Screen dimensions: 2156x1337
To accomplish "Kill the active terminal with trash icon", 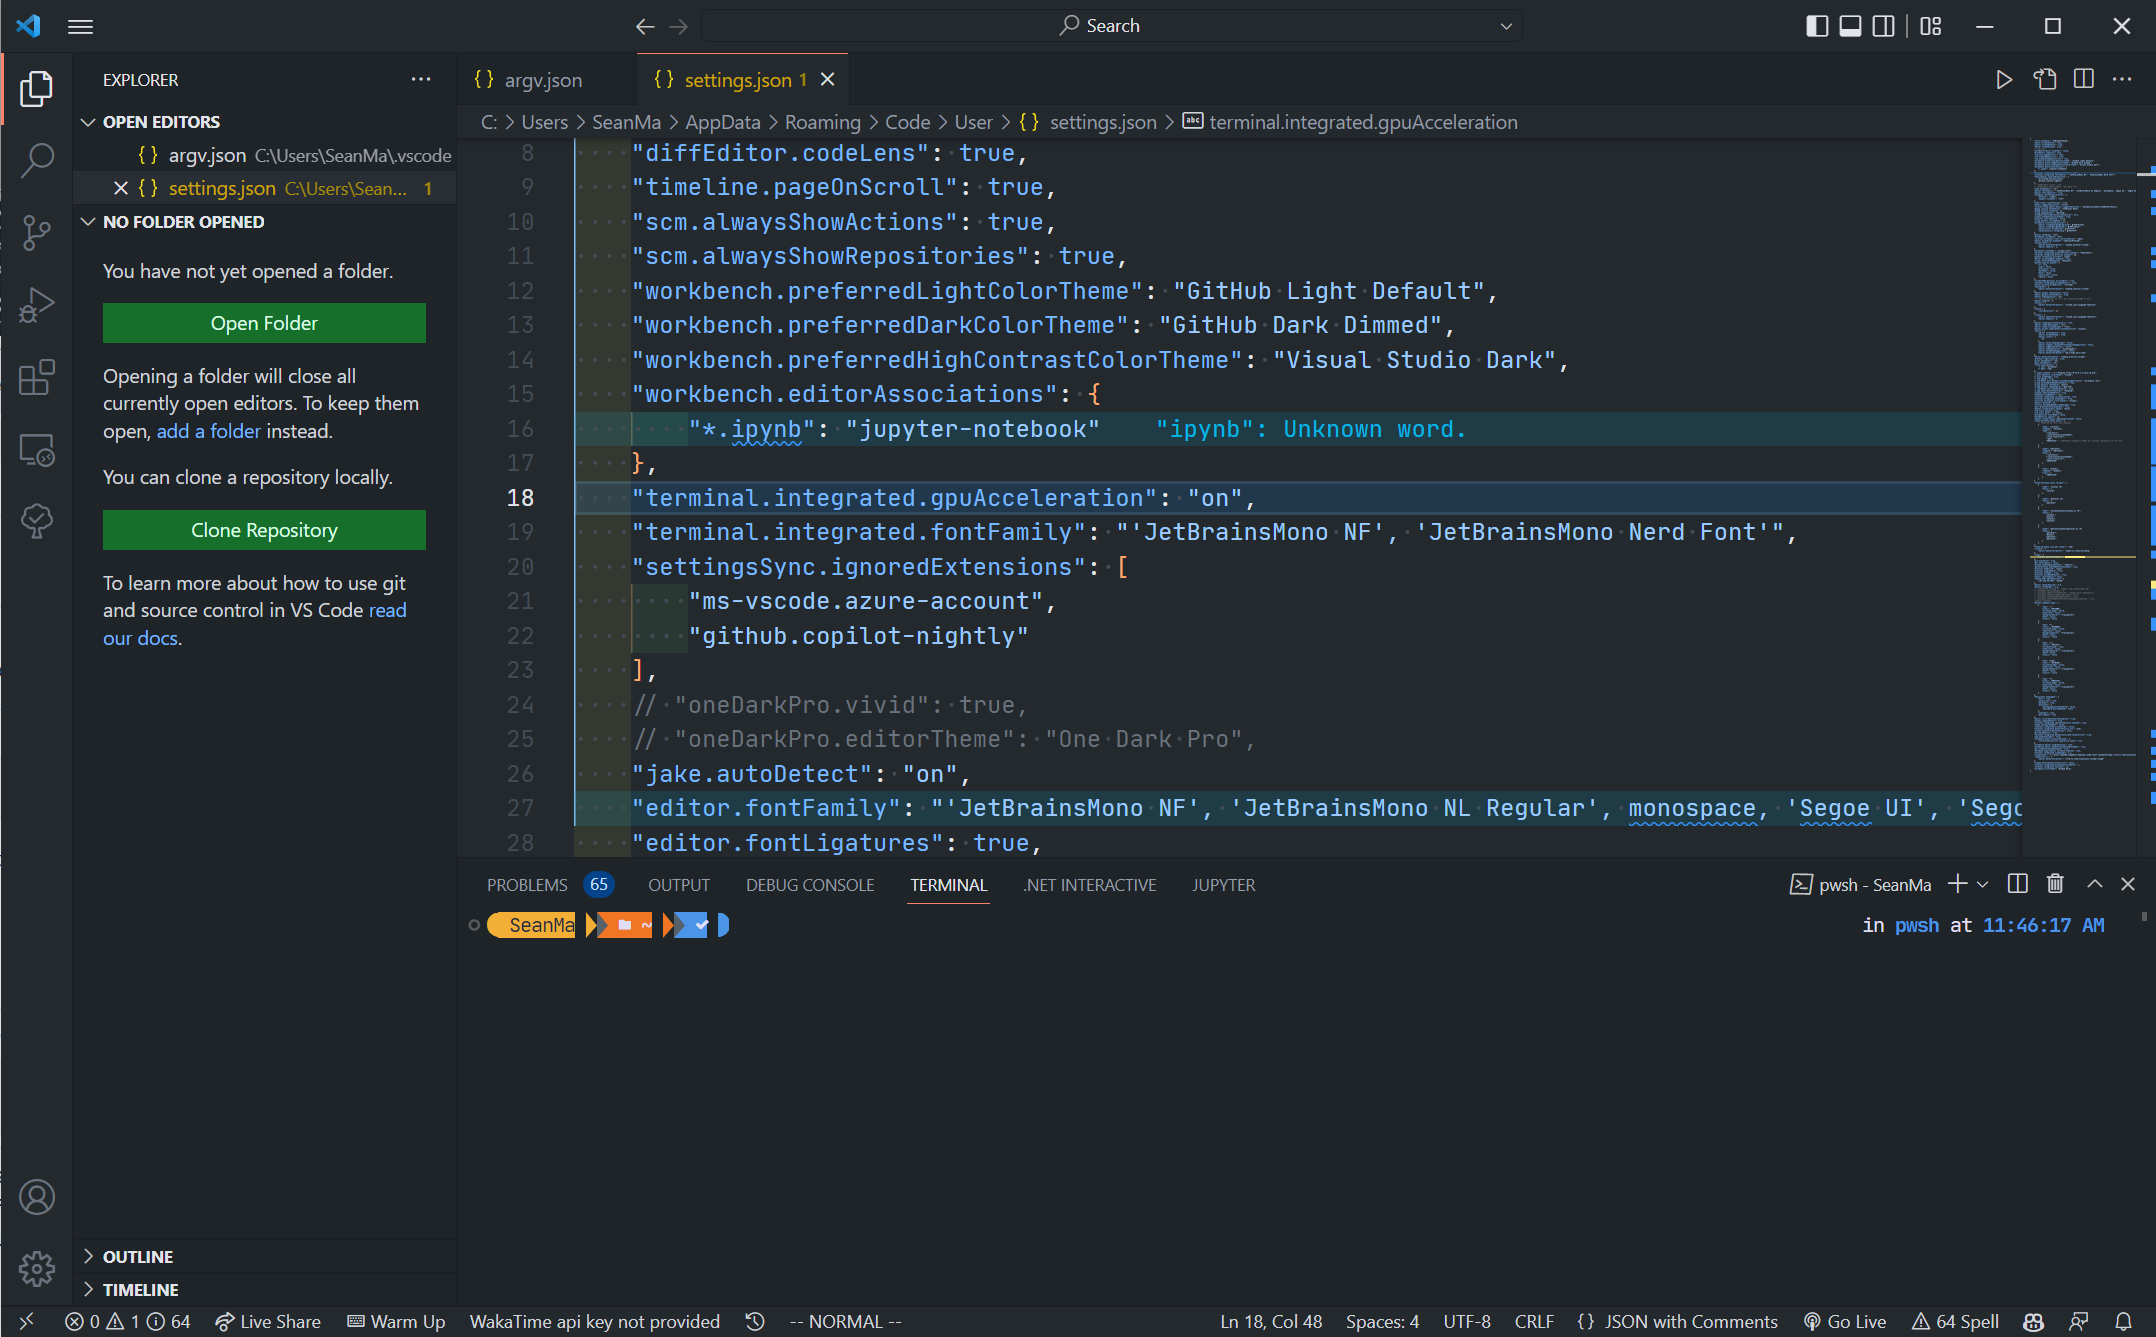I will [x=2055, y=884].
